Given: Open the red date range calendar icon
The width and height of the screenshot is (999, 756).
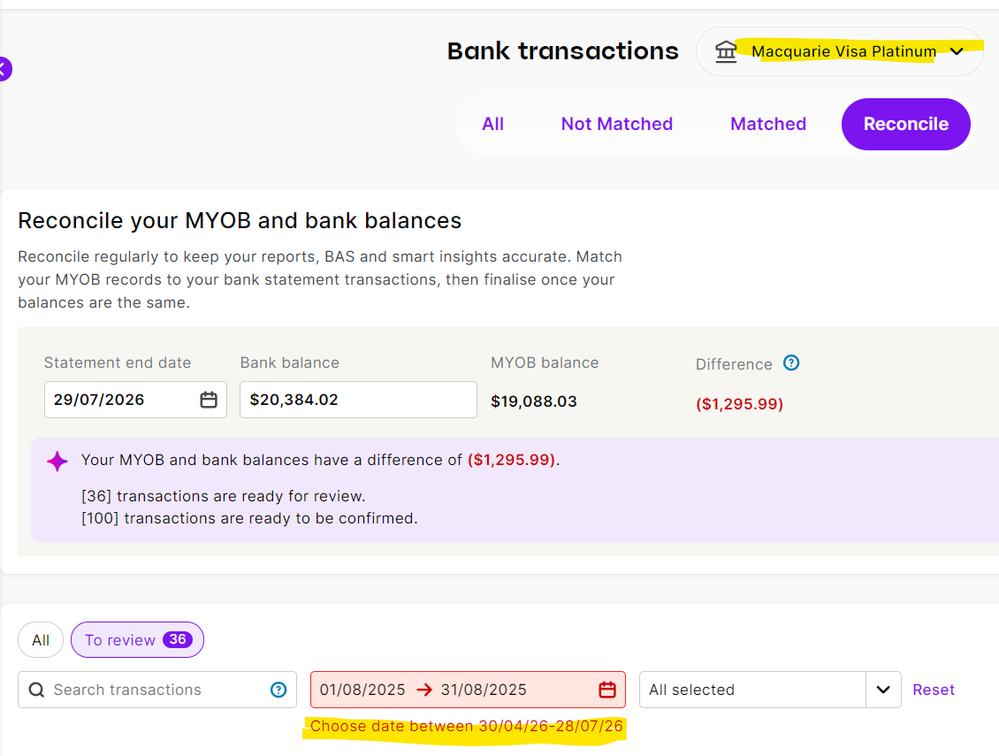Looking at the screenshot, I should point(607,690).
